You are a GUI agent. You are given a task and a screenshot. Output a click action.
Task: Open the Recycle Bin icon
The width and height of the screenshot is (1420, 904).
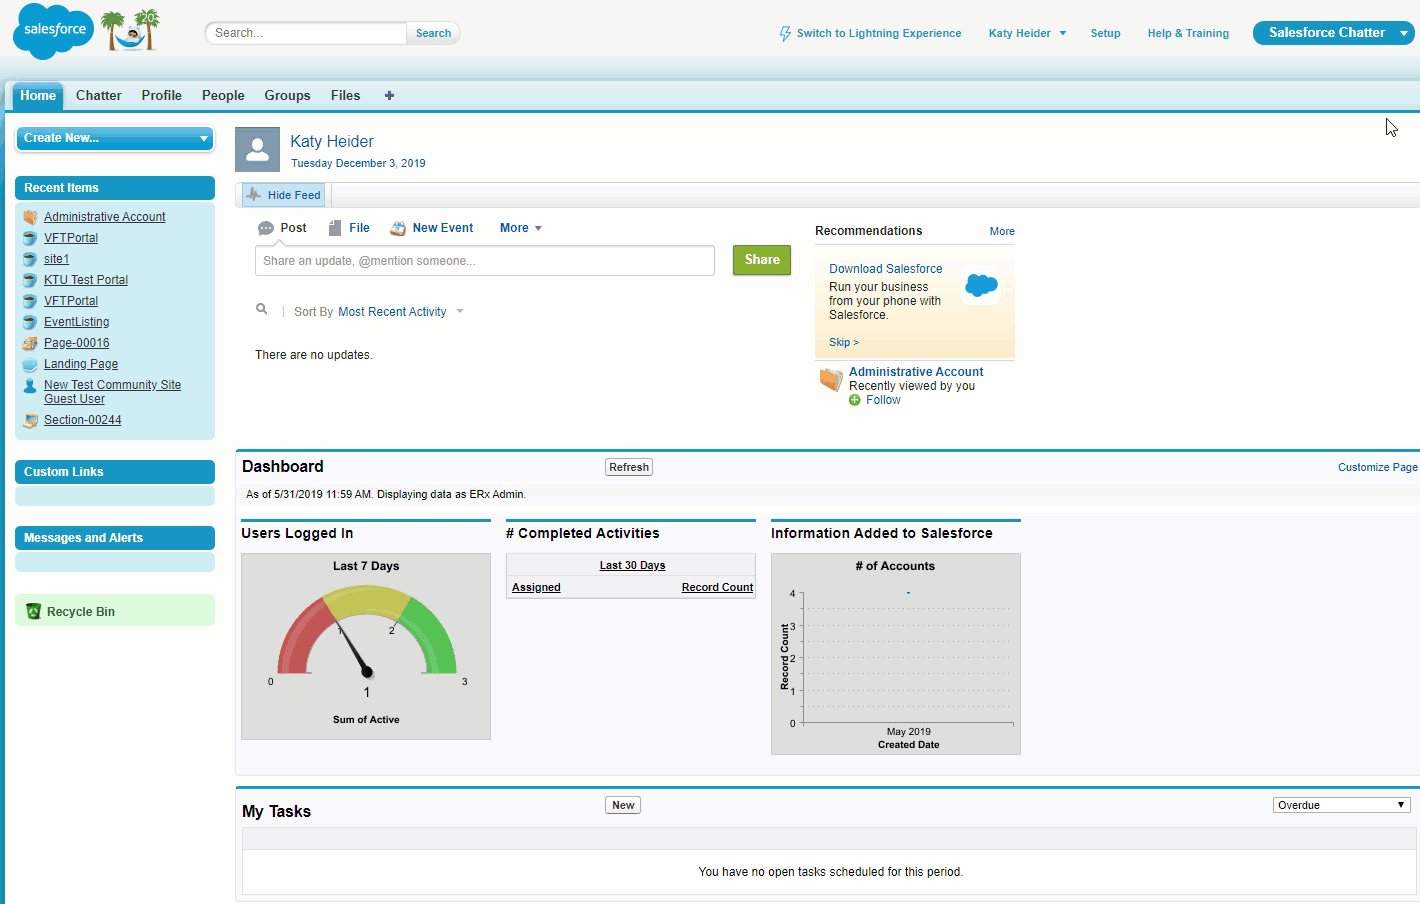click(x=33, y=612)
